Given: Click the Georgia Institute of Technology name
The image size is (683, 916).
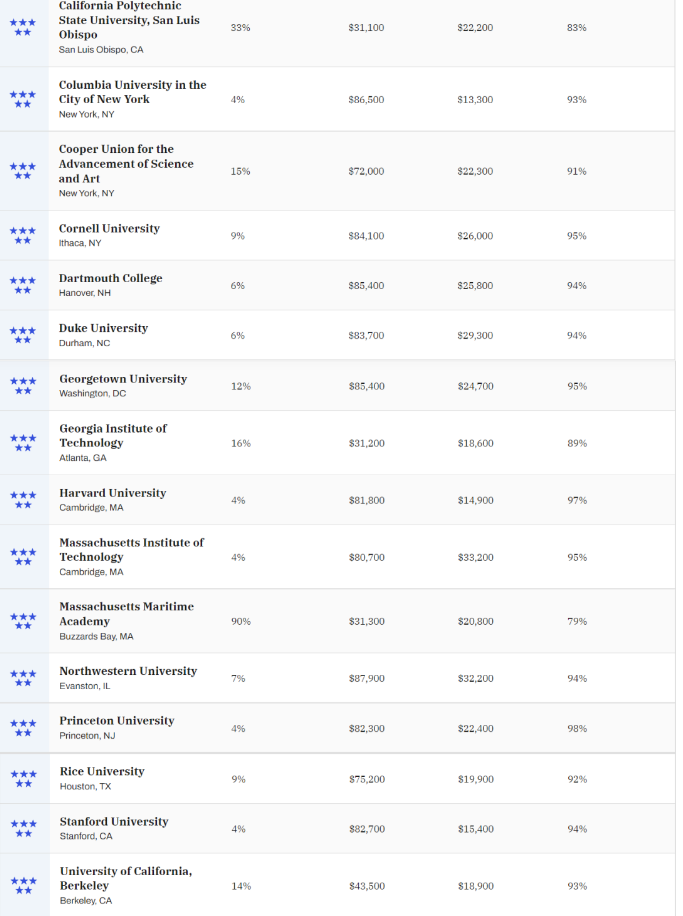Looking at the screenshot, I should coord(113,436).
